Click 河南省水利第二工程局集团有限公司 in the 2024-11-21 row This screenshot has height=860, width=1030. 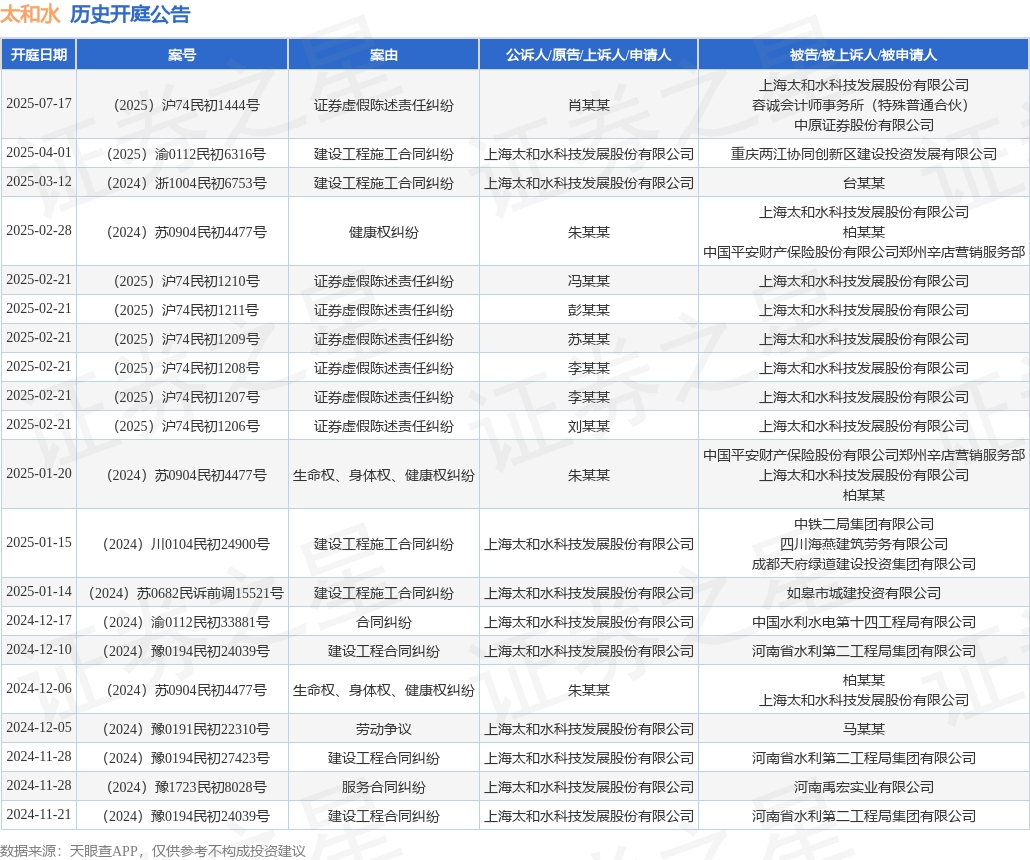coord(864,816)
